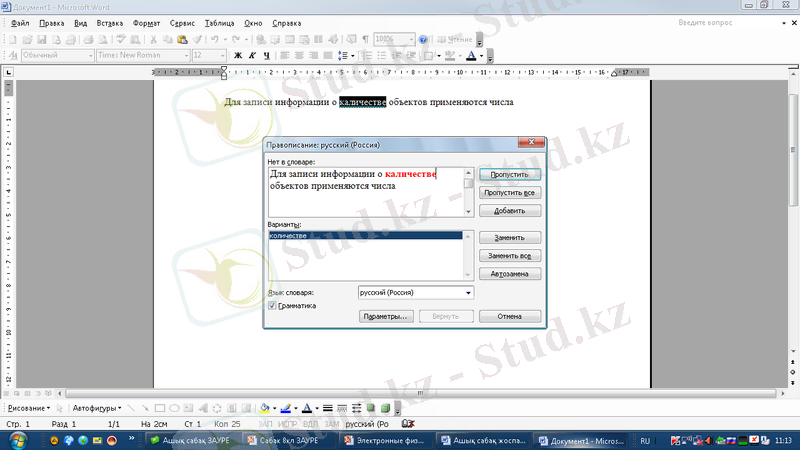Select the Rectangle tool in Drawing toolbar

pos(159,408)
